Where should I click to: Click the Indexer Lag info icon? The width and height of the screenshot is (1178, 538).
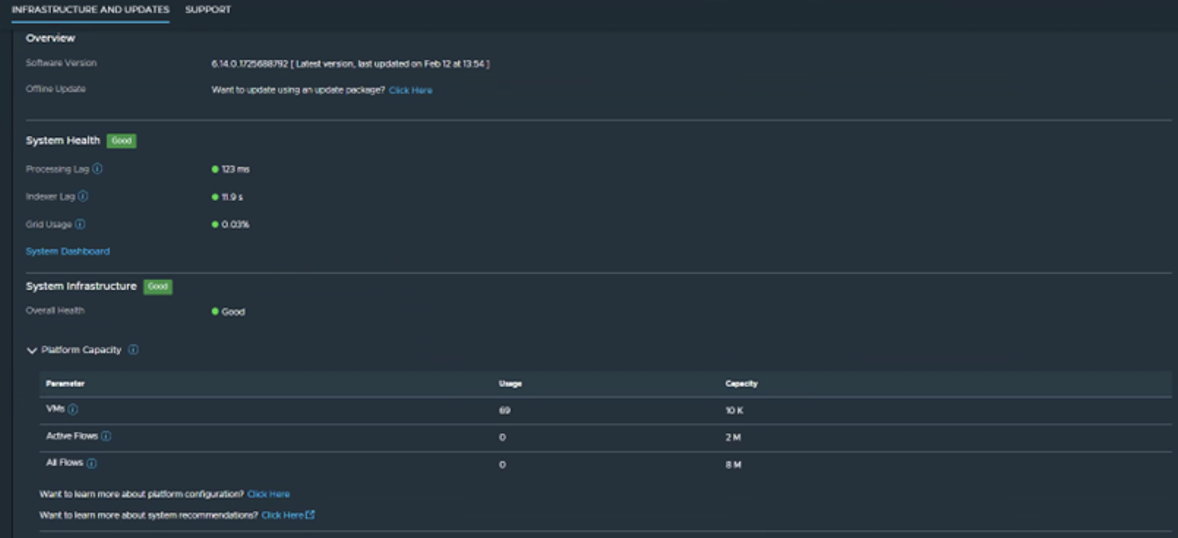[83, 197]
